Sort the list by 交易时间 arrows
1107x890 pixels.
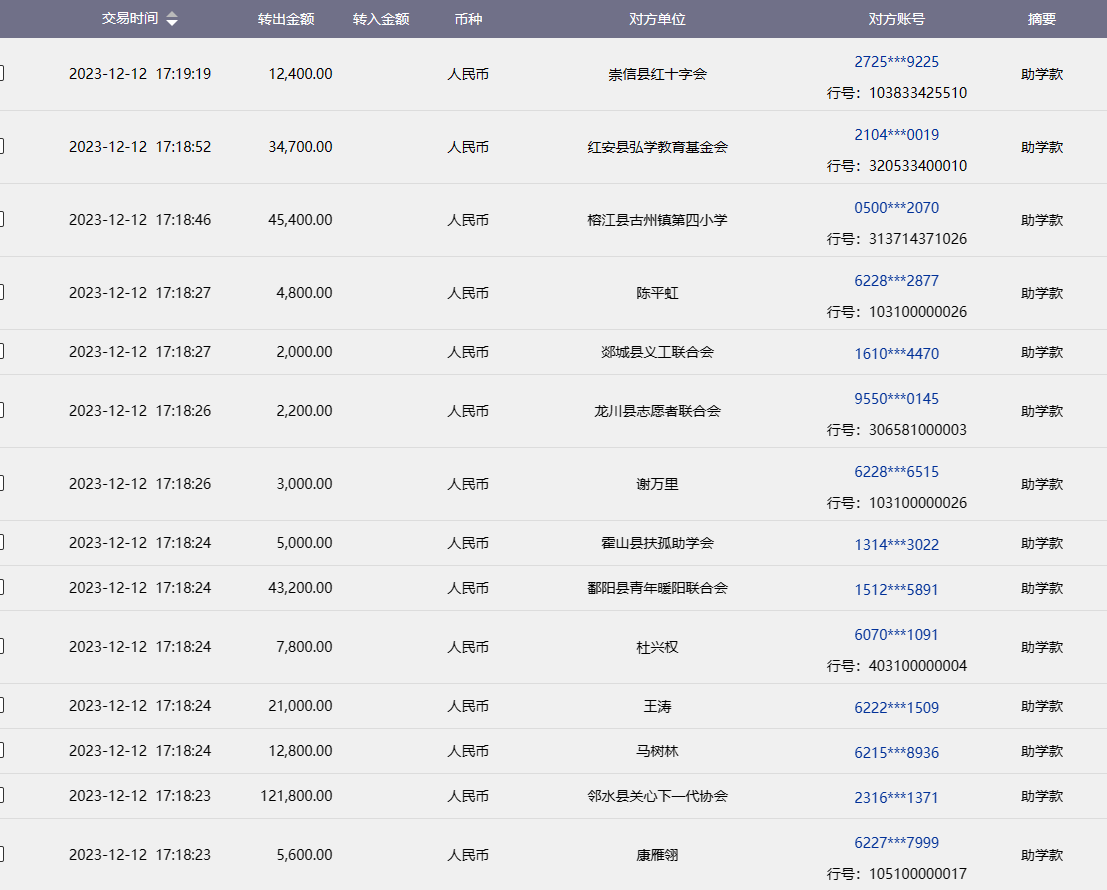[x=172, y=19]
